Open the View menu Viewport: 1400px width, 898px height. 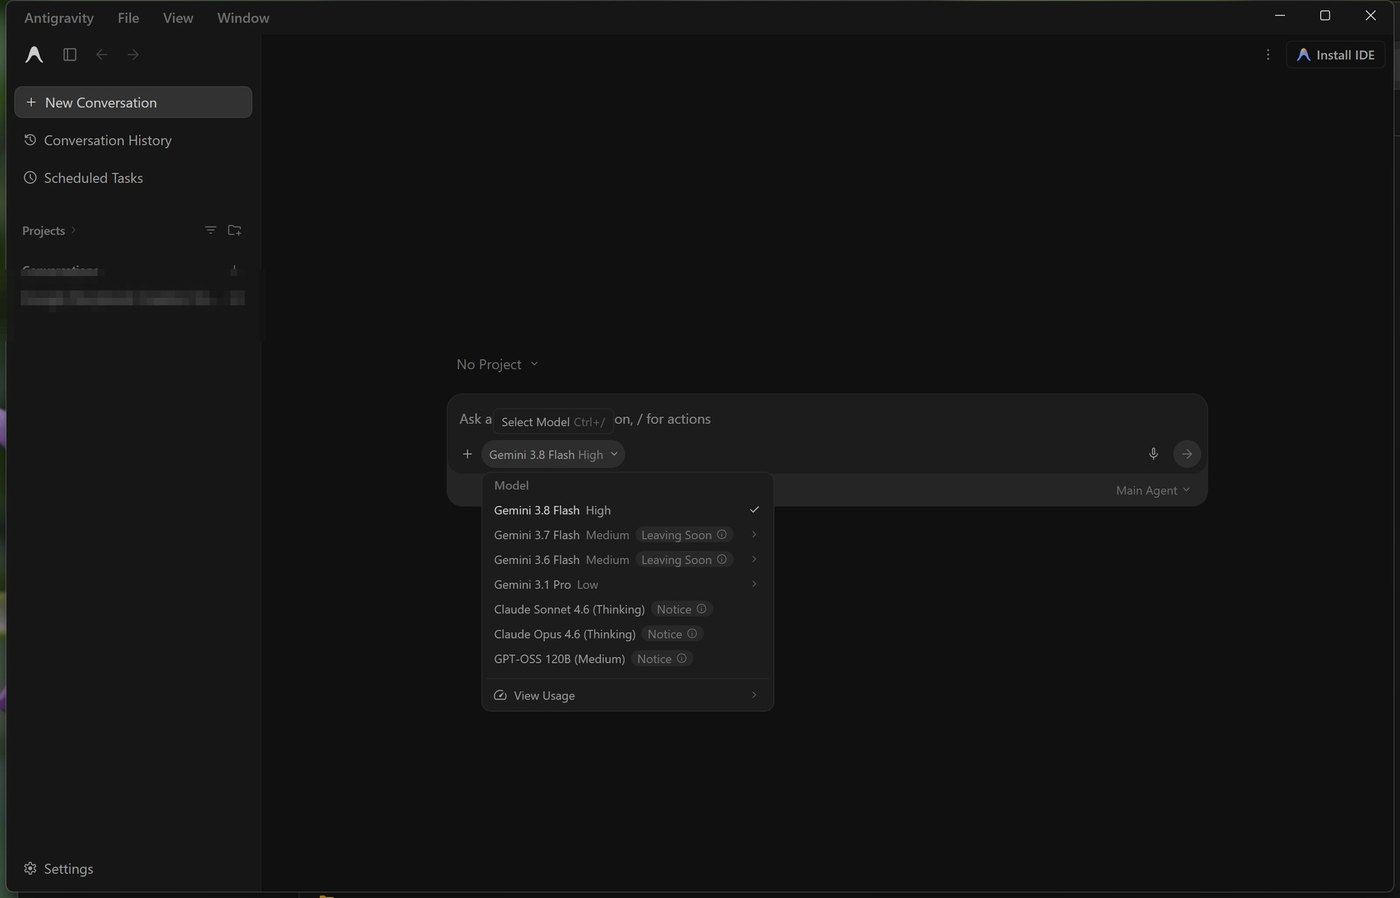(x=178, y=18)
